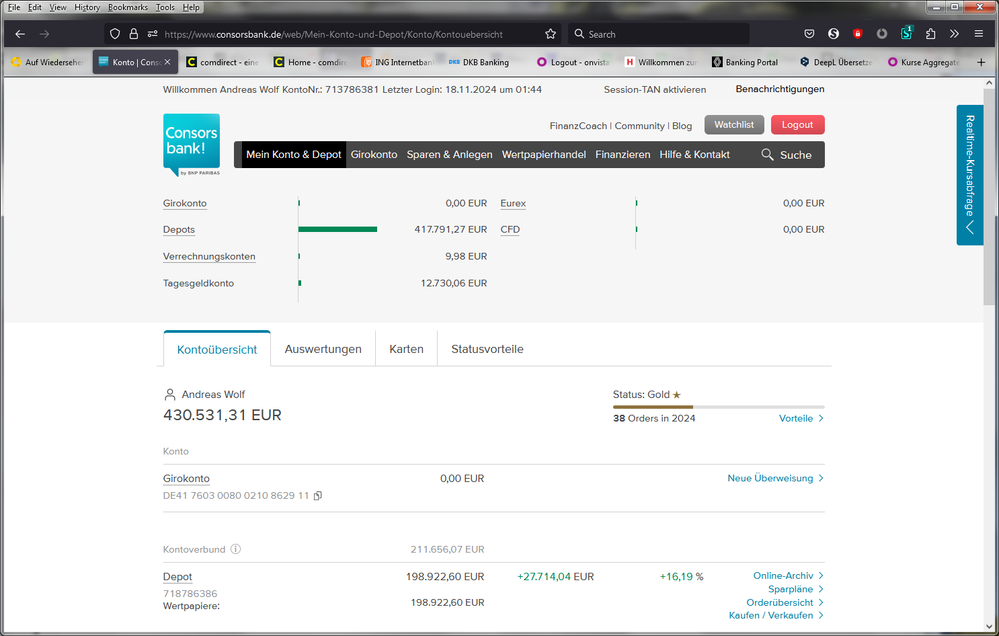Viewport: 999px width, 636px height.
Task: Close the Konto | Consors tab
Action: click(168, 62)
